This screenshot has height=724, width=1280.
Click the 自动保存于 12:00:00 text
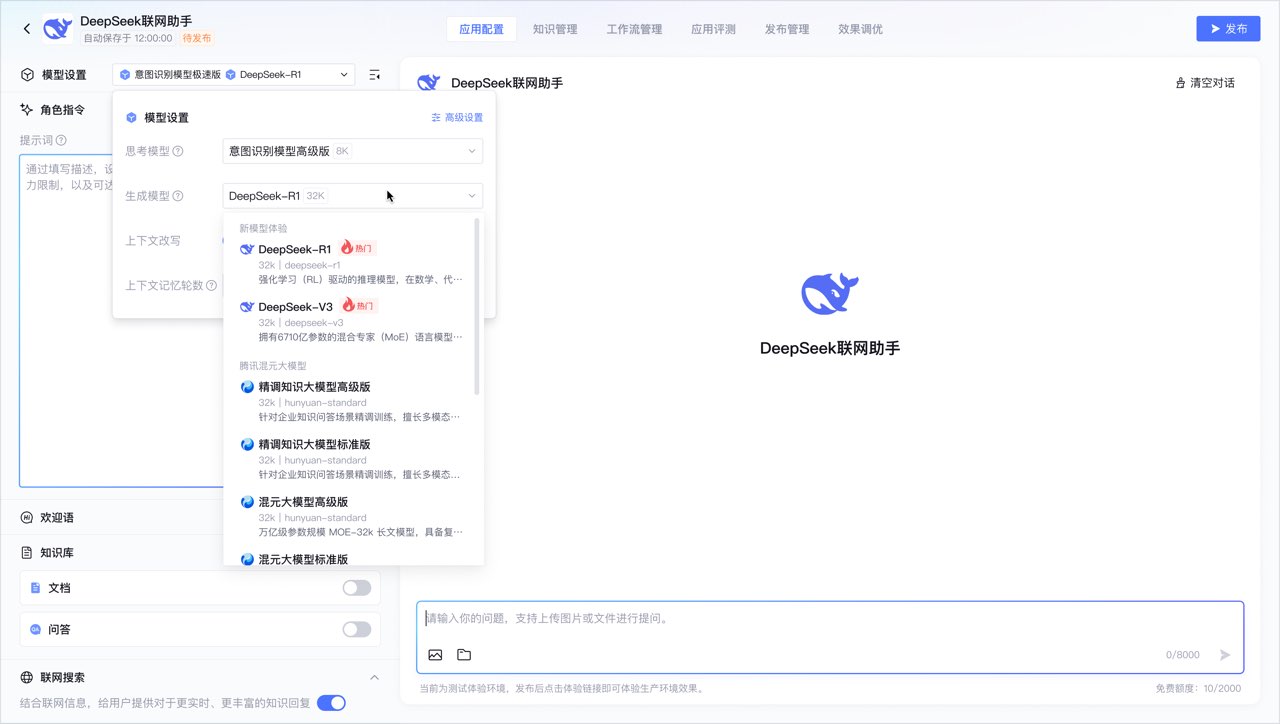click(127, 38)
